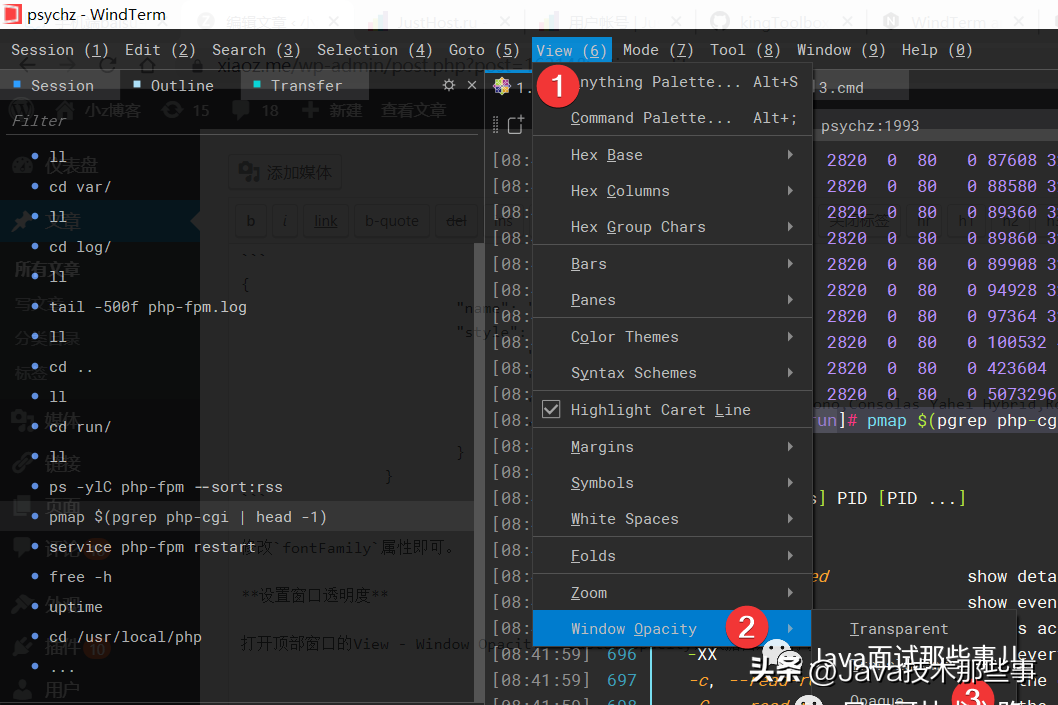The height and width of the screenshot is (705, 1058).
Task: Open the Selection menu
Action: (374, 50)
